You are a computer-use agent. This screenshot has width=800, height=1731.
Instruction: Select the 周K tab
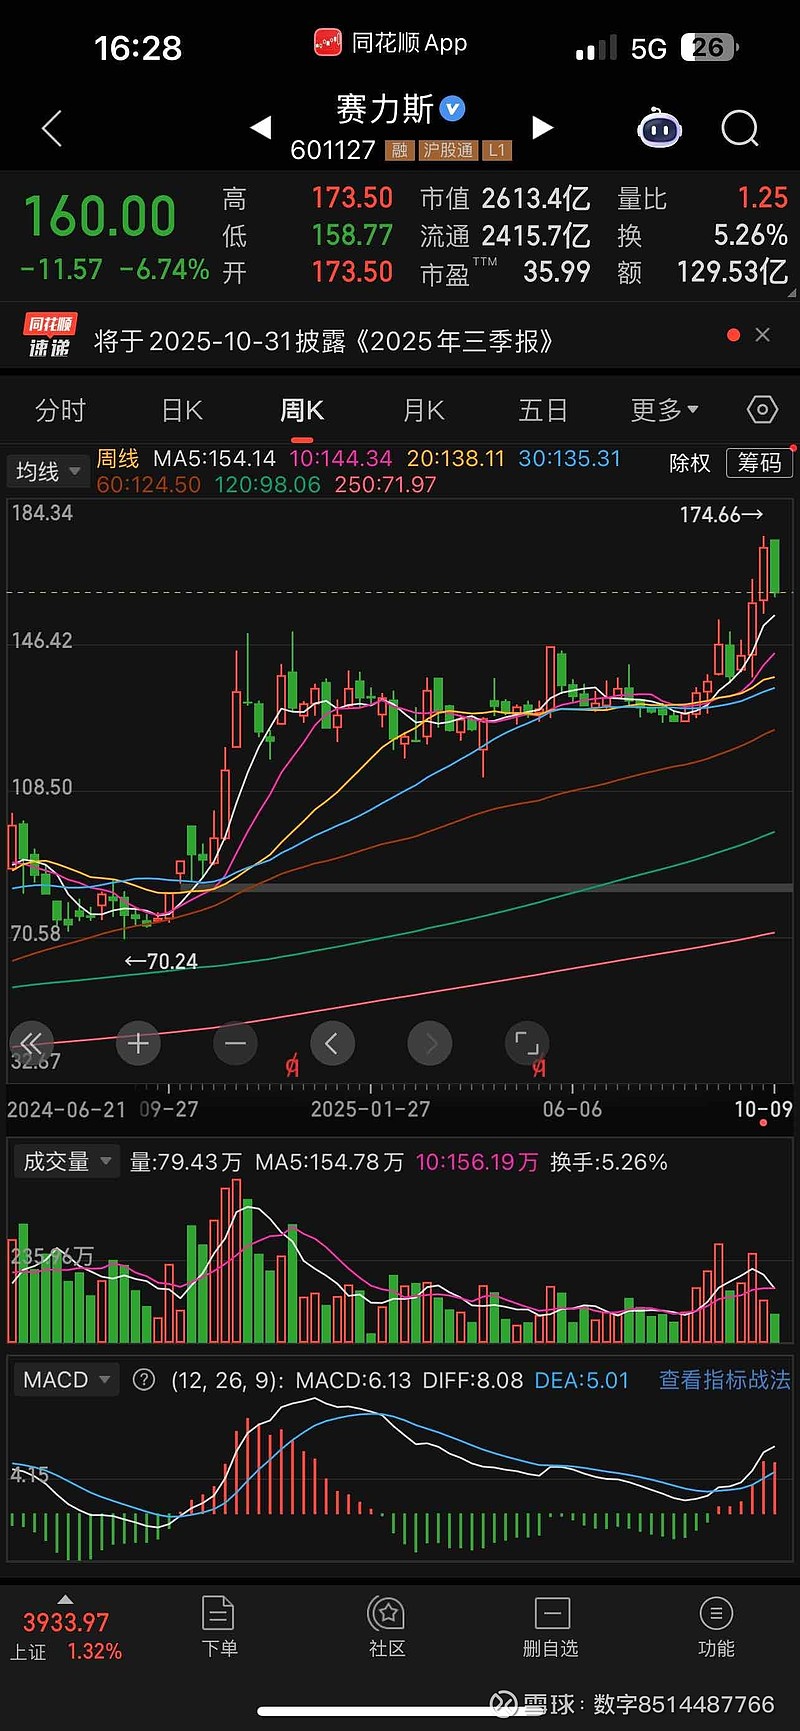pos(302,410)
